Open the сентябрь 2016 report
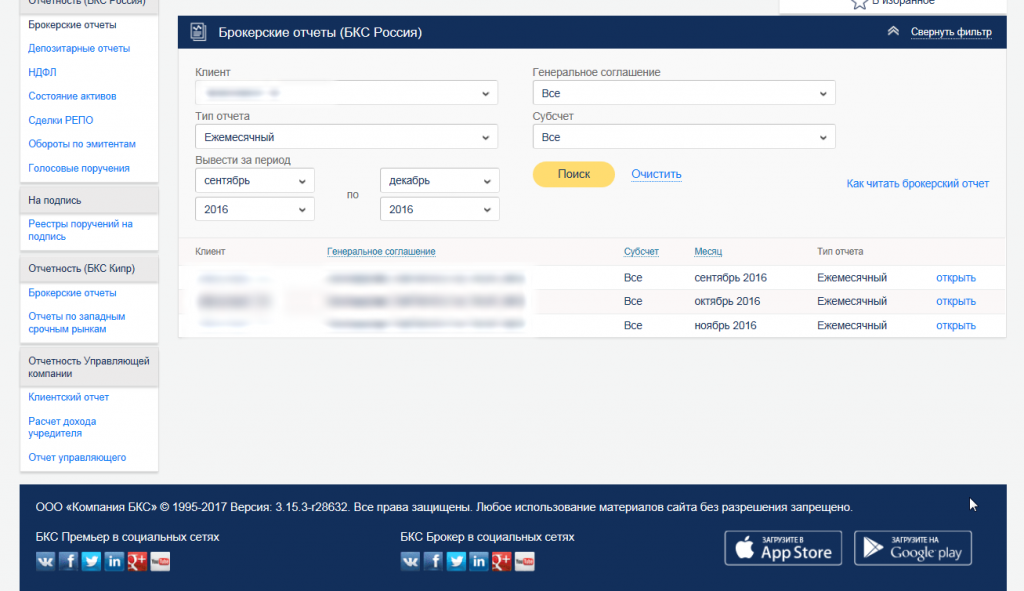1024x591 pixels. point(955,278)
